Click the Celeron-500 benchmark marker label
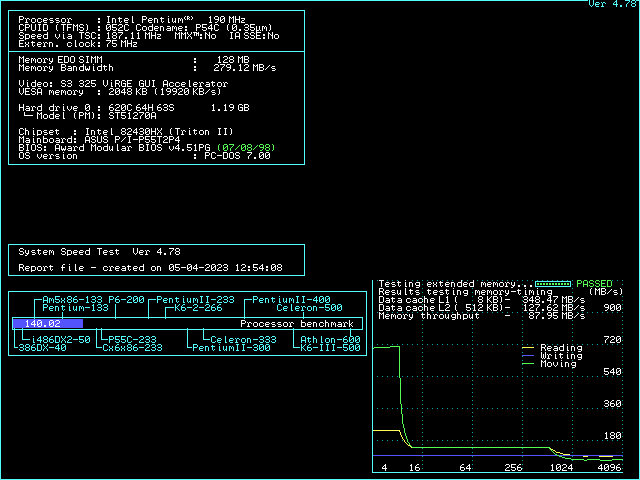Image resolution: width=640 pixels, height=480 pixels. coord(302,308)
